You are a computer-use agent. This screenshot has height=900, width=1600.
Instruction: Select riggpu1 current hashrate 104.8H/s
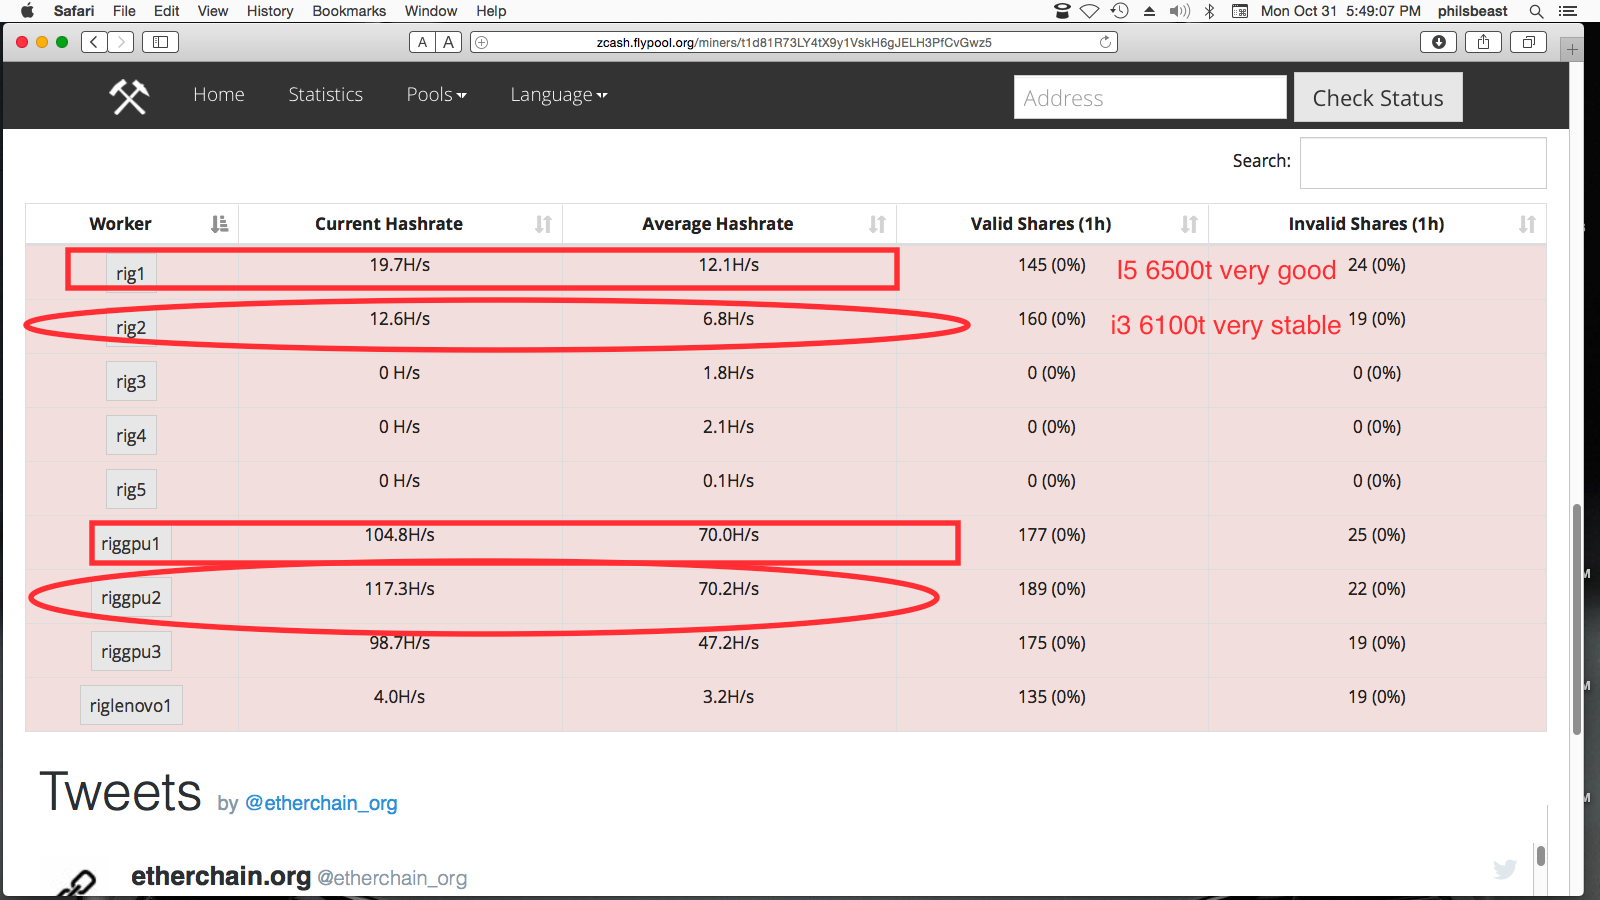(x=399, y=535)
